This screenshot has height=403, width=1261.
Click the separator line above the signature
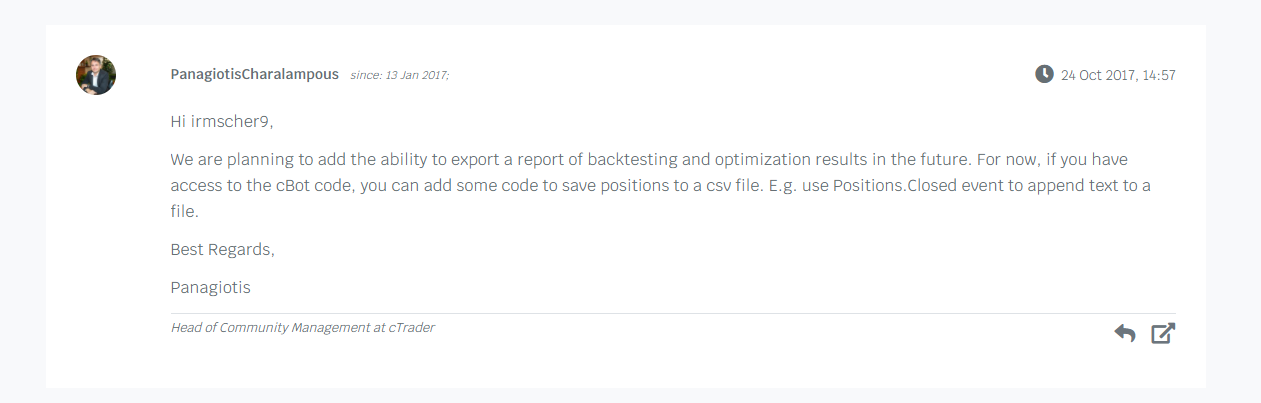pyautogui.click(x=673, y=313)
